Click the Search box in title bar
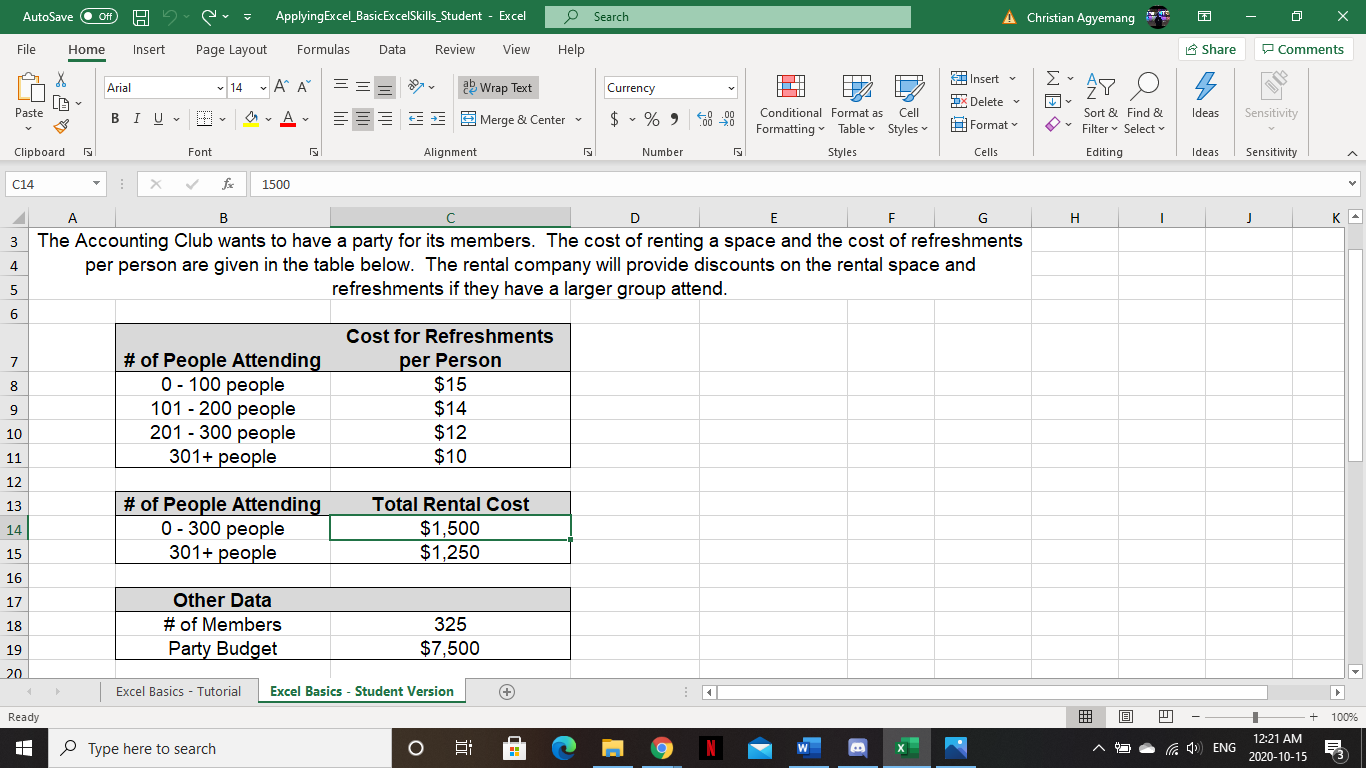Screen dimensions: 1366x768 [729, 17]
